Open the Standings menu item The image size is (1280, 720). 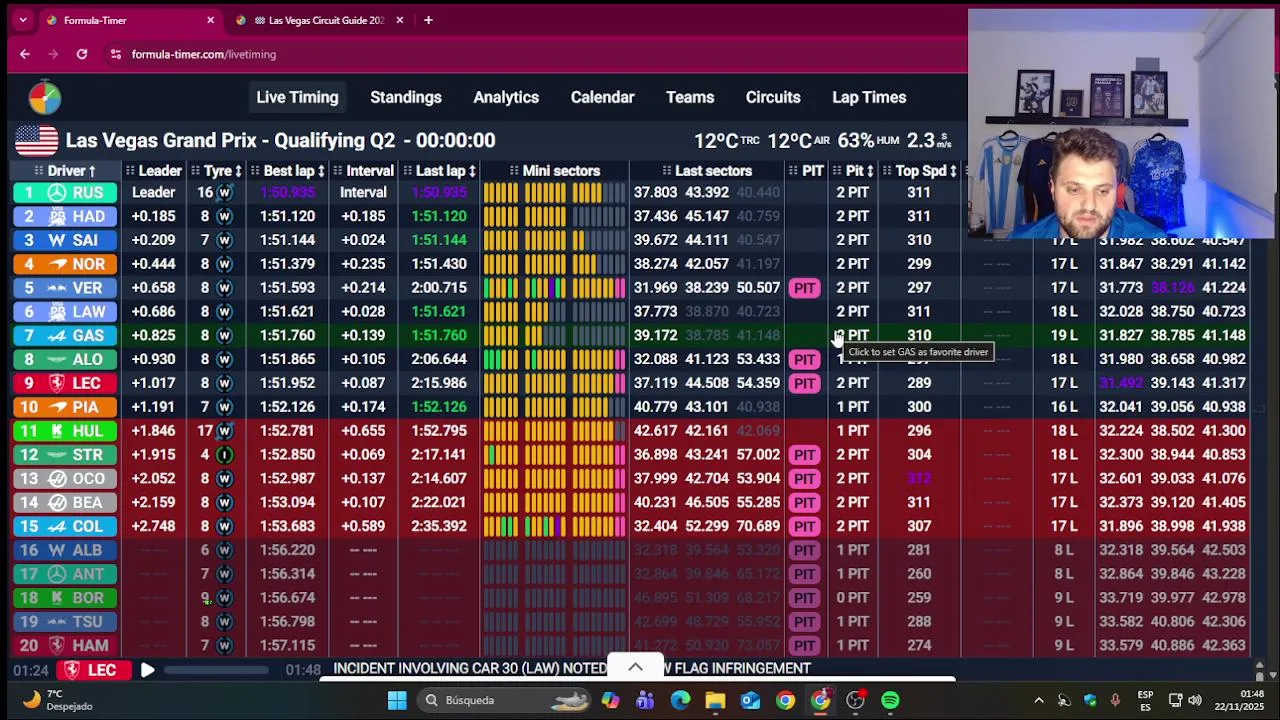tap(406, 97)
